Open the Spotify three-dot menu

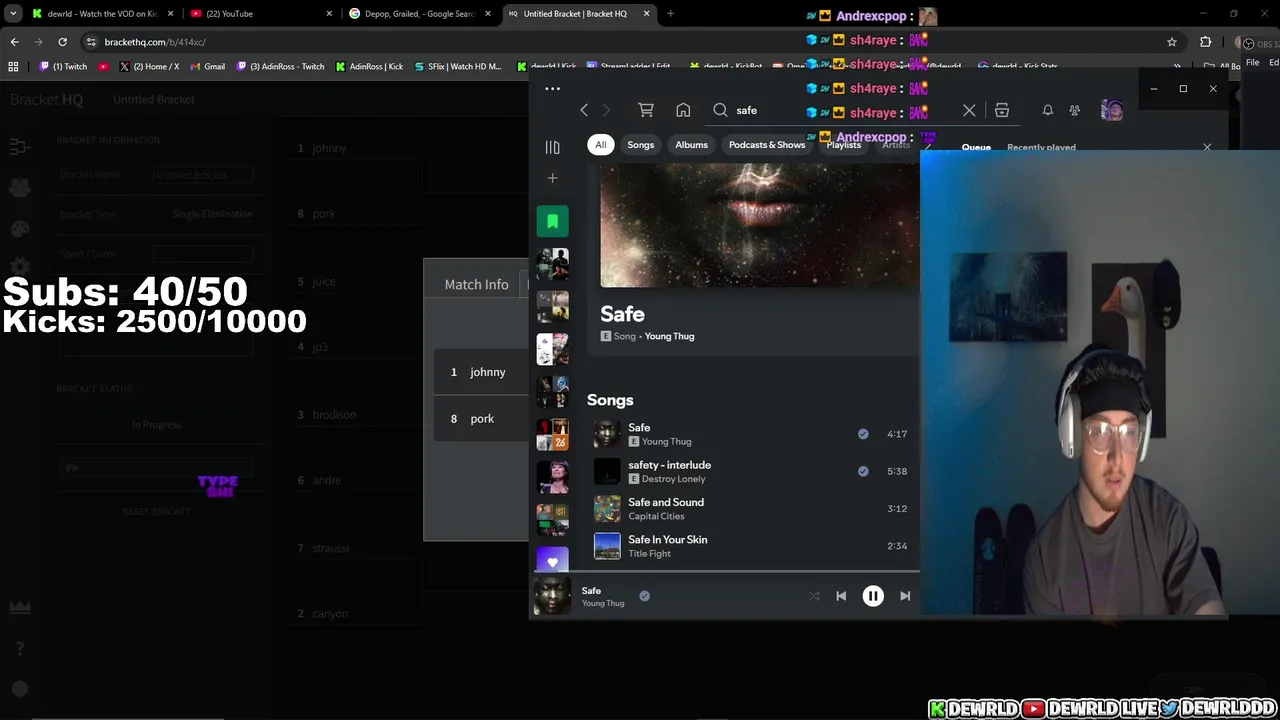(552, 88)
